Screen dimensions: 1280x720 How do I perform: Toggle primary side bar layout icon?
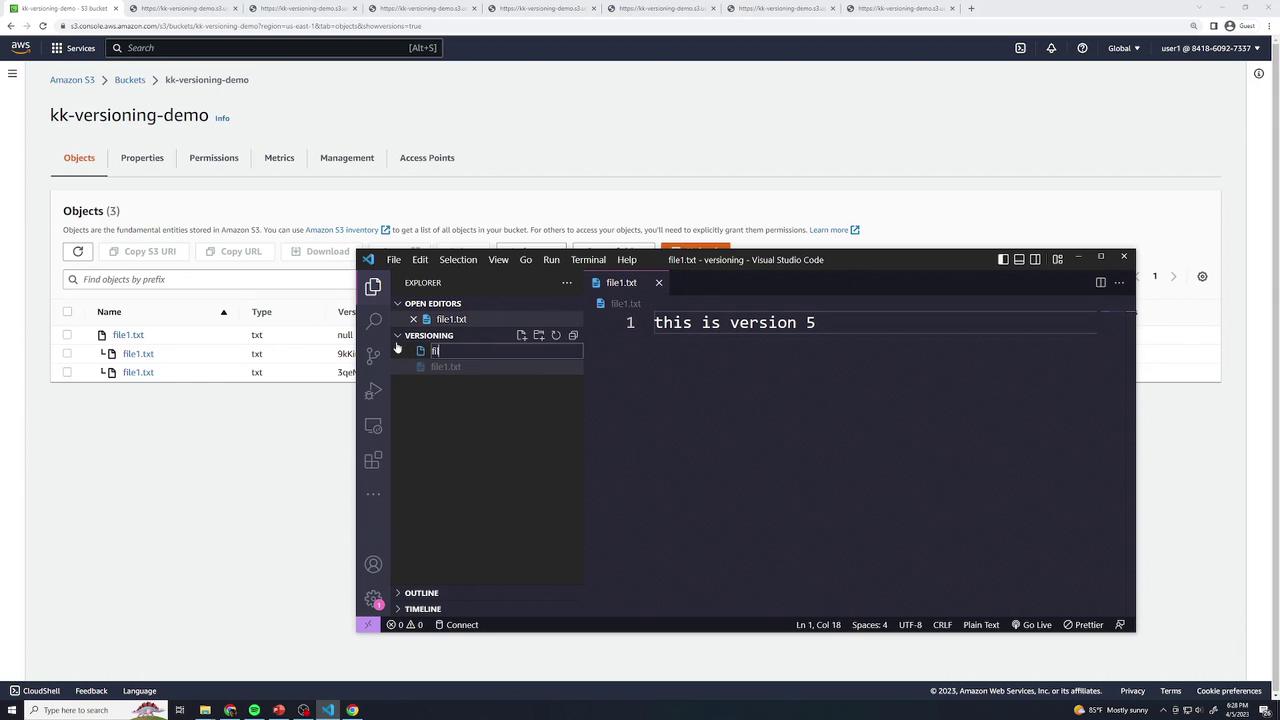click(x=1003, y=260)
